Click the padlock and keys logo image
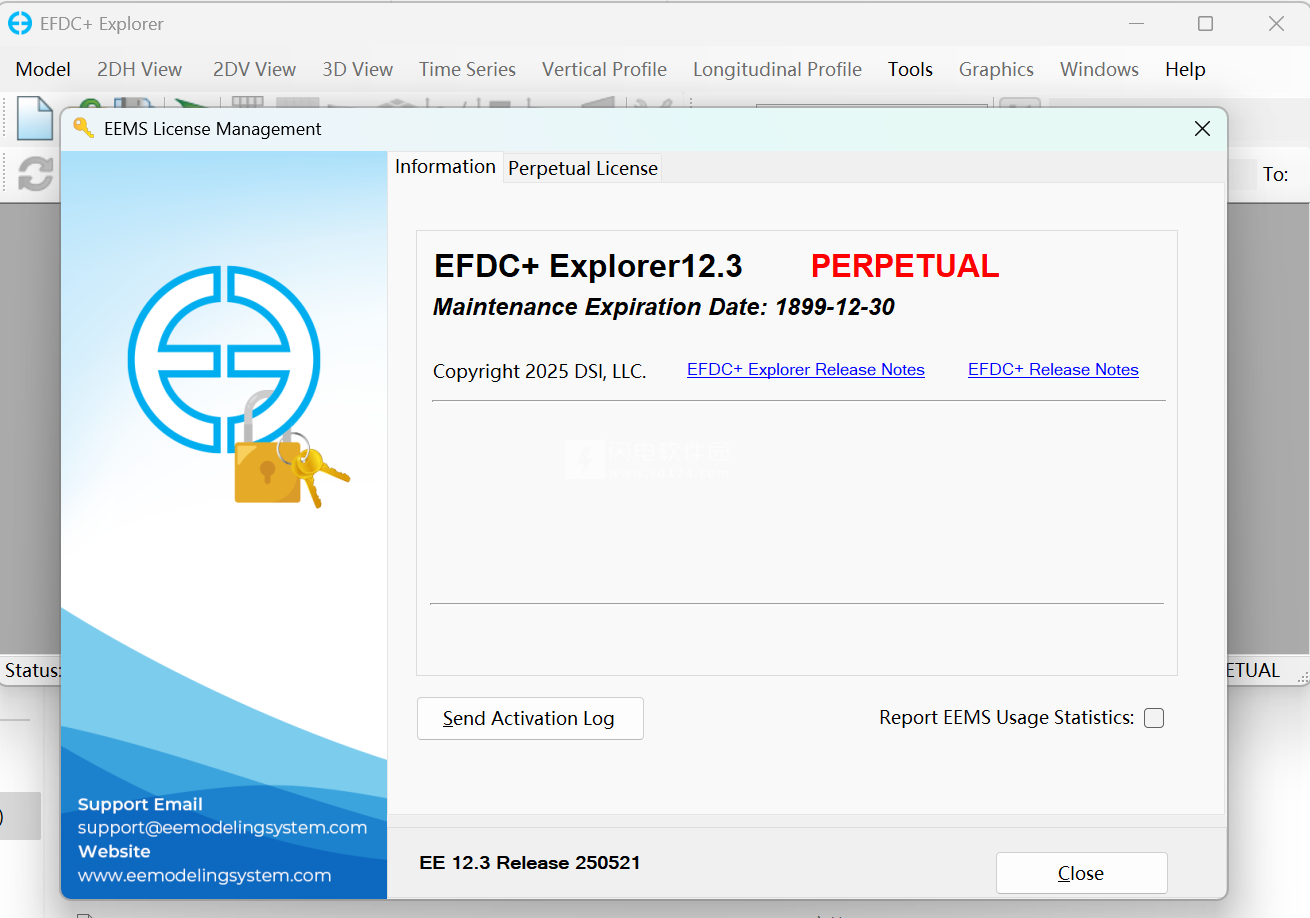This screenshot has height=918, width=1310. [290, 448]
